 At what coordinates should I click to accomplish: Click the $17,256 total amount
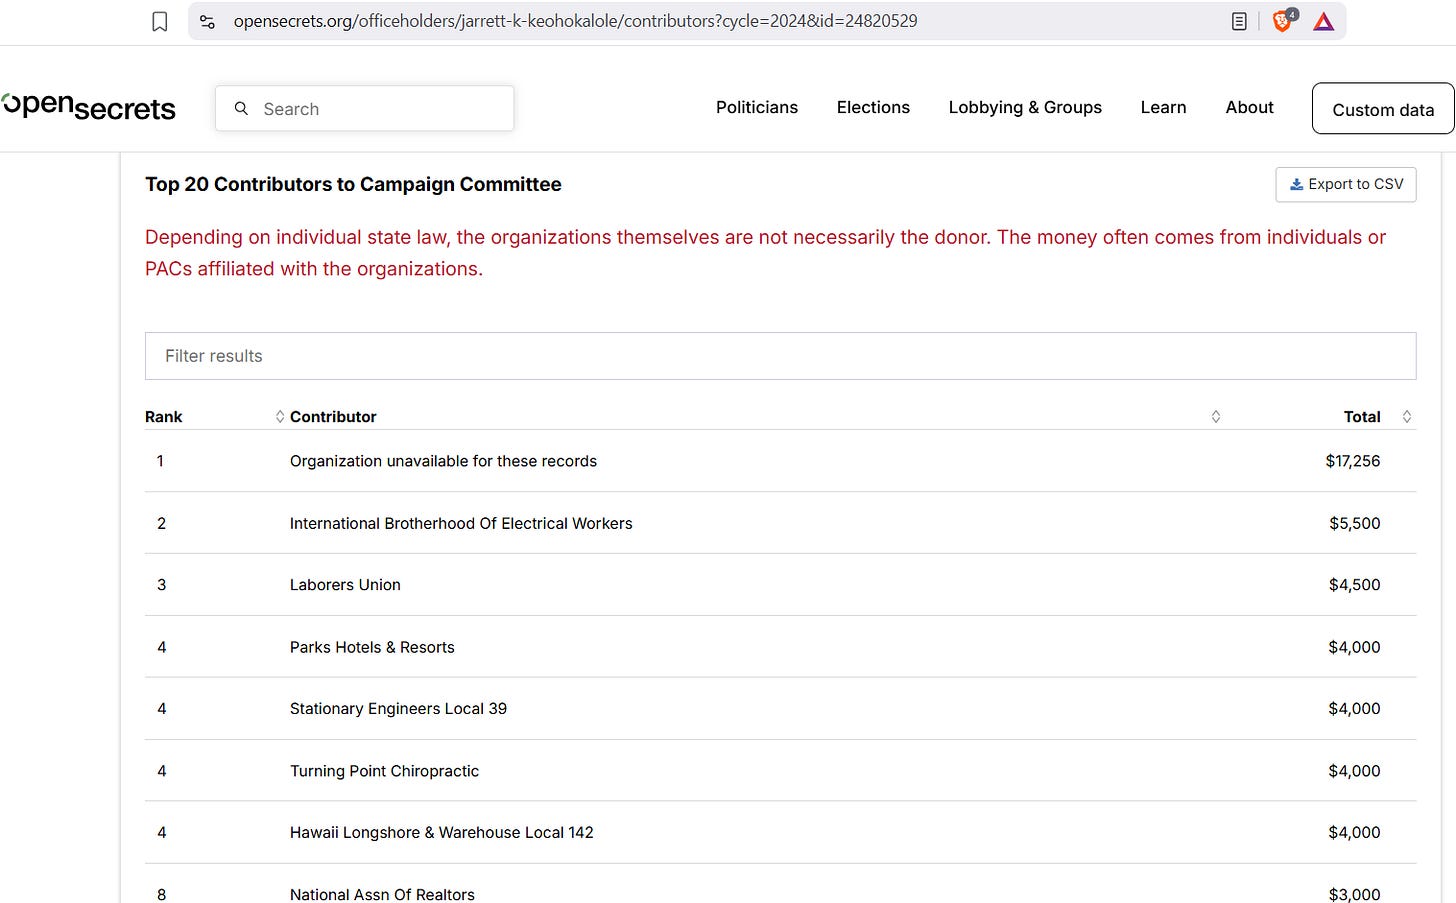[x=1353, y=461]
